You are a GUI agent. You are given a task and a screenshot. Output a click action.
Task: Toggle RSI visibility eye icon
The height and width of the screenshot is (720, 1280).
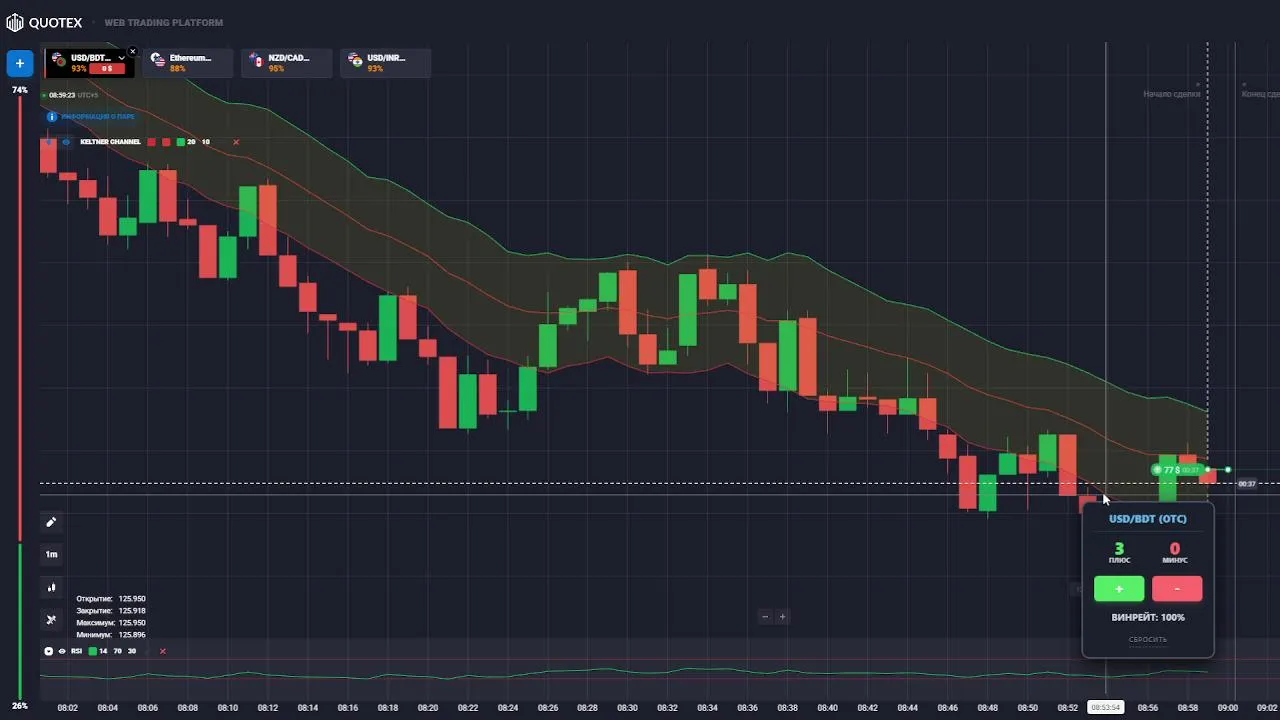point(62,651)
